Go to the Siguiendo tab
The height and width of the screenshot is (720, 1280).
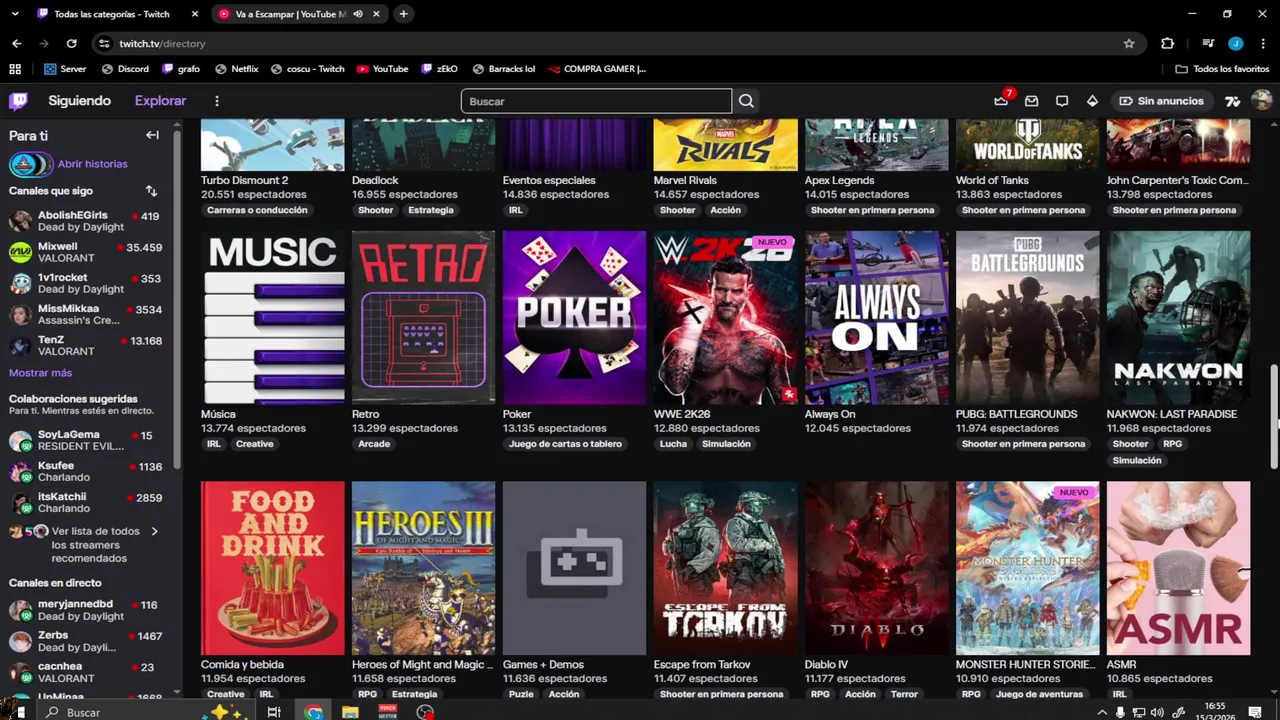(x=79, y=101)
